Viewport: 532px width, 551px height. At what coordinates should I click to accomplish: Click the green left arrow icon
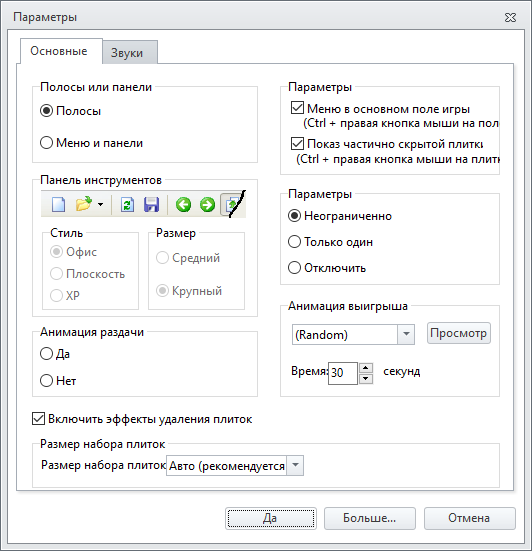tap(183, 205)
